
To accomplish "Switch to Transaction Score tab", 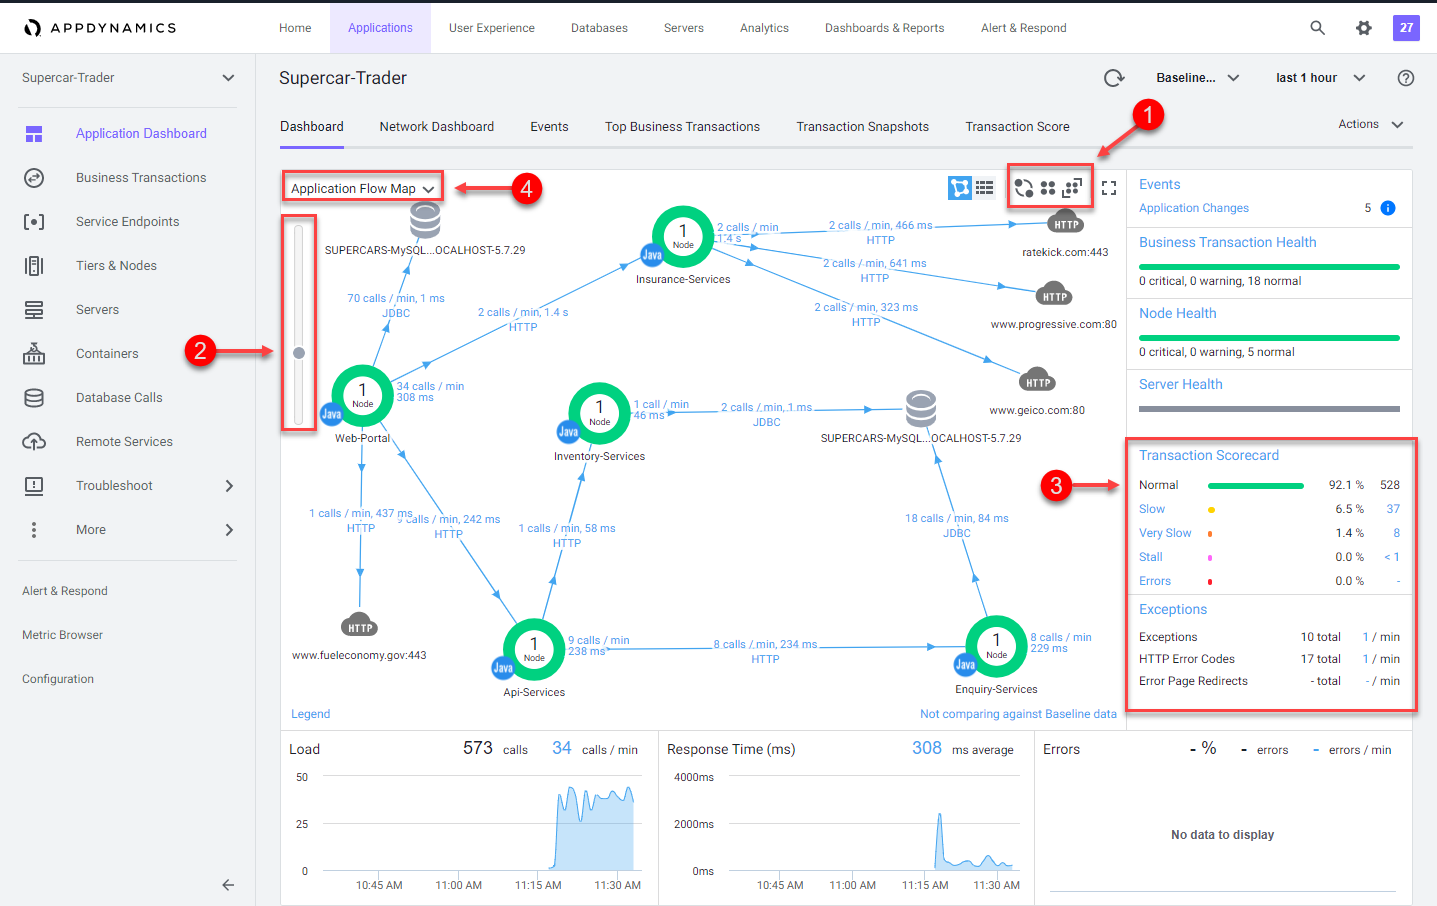I will [1017, 126].
